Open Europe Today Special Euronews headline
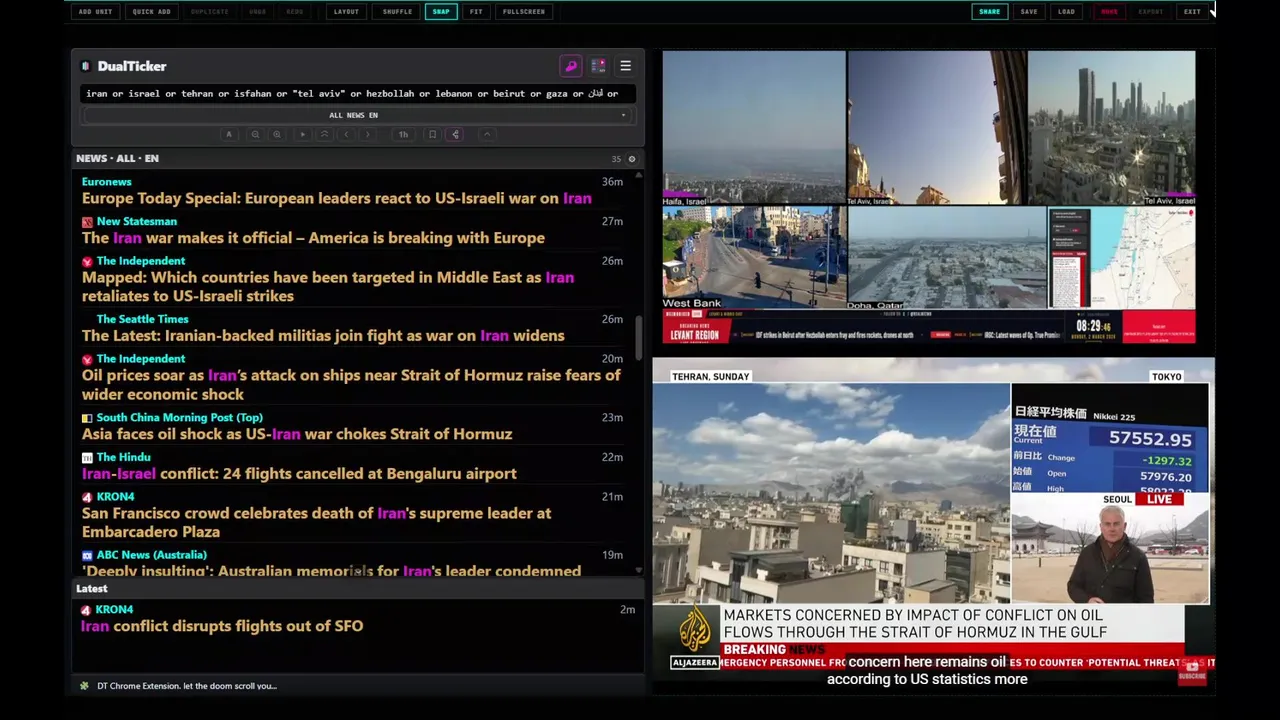 click(x=336, y=198)
